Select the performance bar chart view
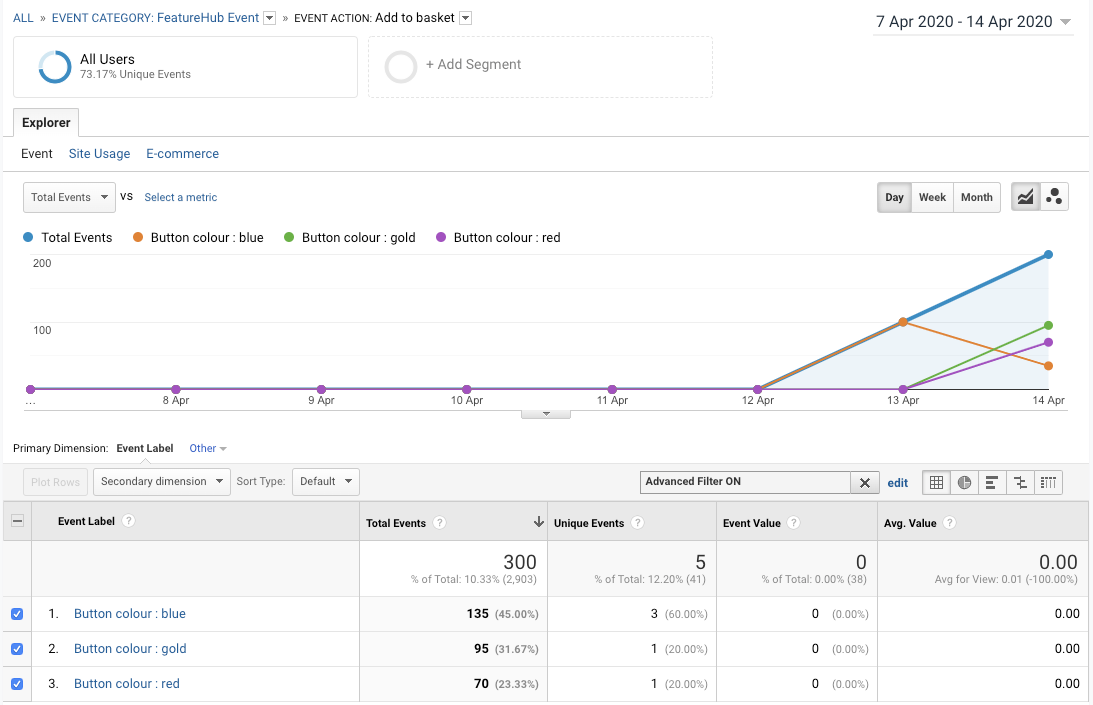The width and height of the screenshot is (1093, 705). pyautogui.click(x=991, y=482)
